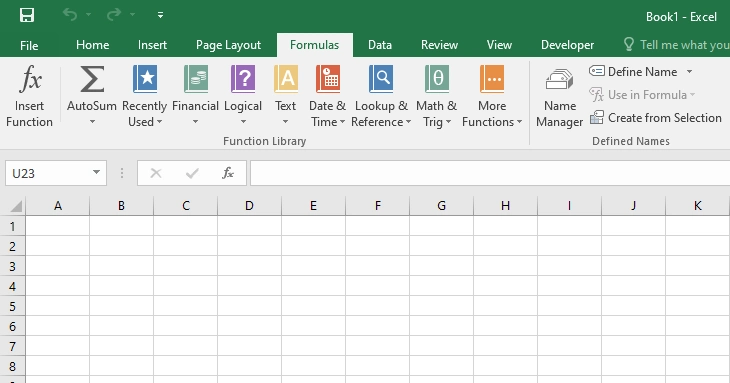Select column D header
Image resolution: width=730 pixels, height=383 pixels.
250,206
